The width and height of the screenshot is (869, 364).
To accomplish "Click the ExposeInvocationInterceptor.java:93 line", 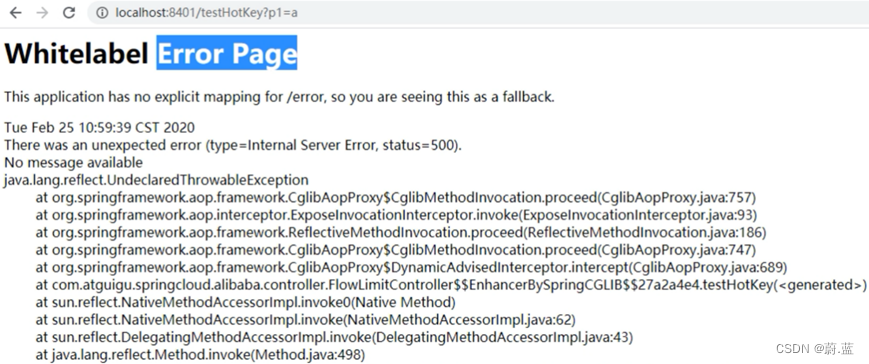I will [x=397, y=215].
